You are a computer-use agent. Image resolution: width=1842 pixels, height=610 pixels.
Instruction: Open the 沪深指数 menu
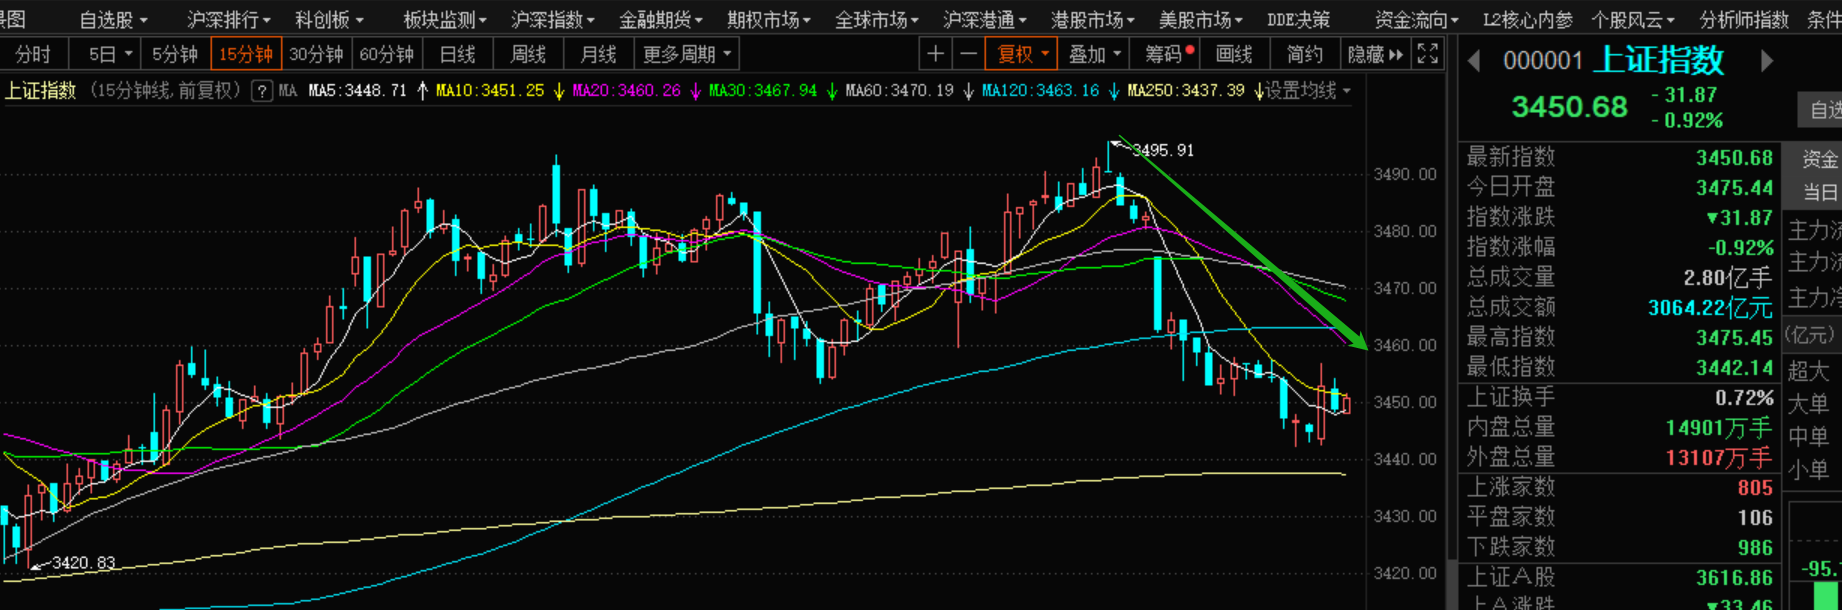tap(553, 19)
